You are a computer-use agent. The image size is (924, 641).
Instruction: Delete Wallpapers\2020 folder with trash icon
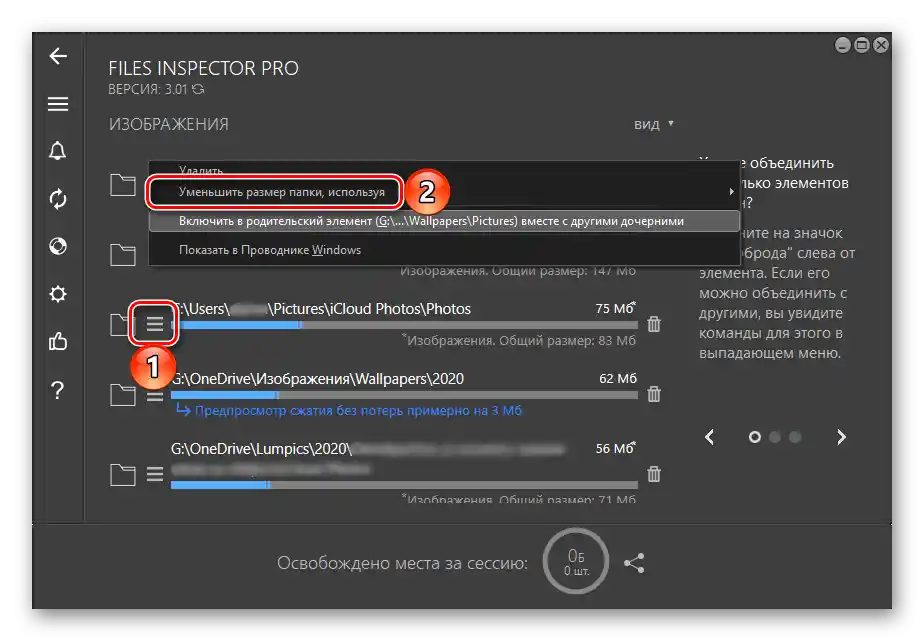coord(654,394)
